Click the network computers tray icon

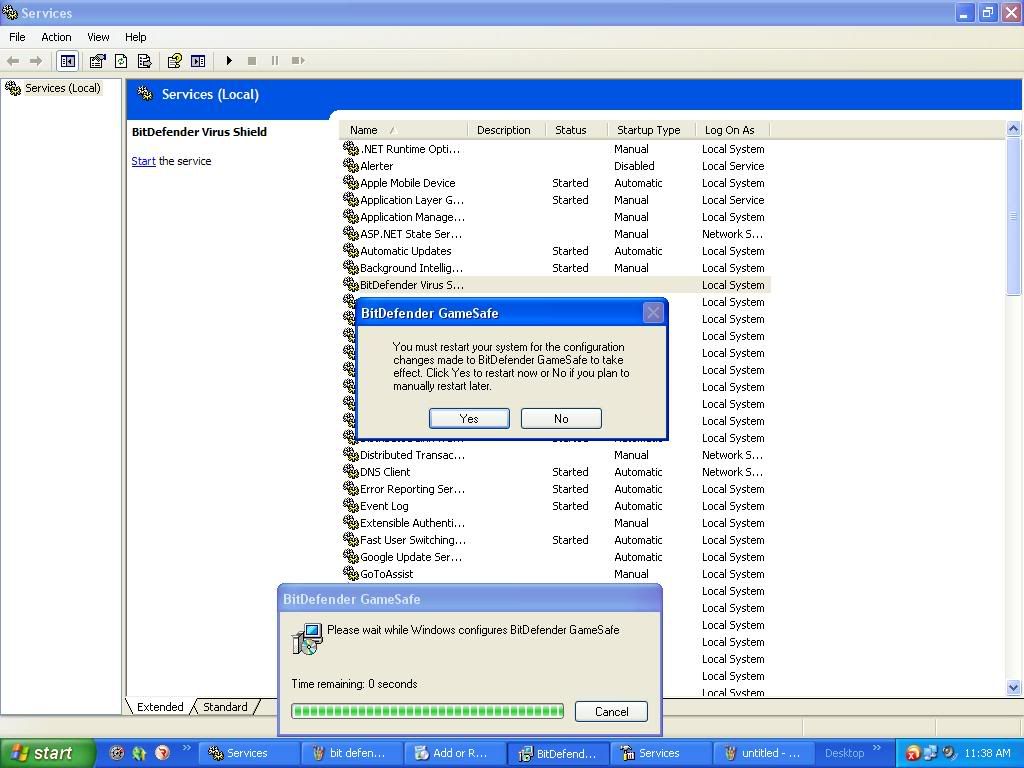[x=930, y=753]
